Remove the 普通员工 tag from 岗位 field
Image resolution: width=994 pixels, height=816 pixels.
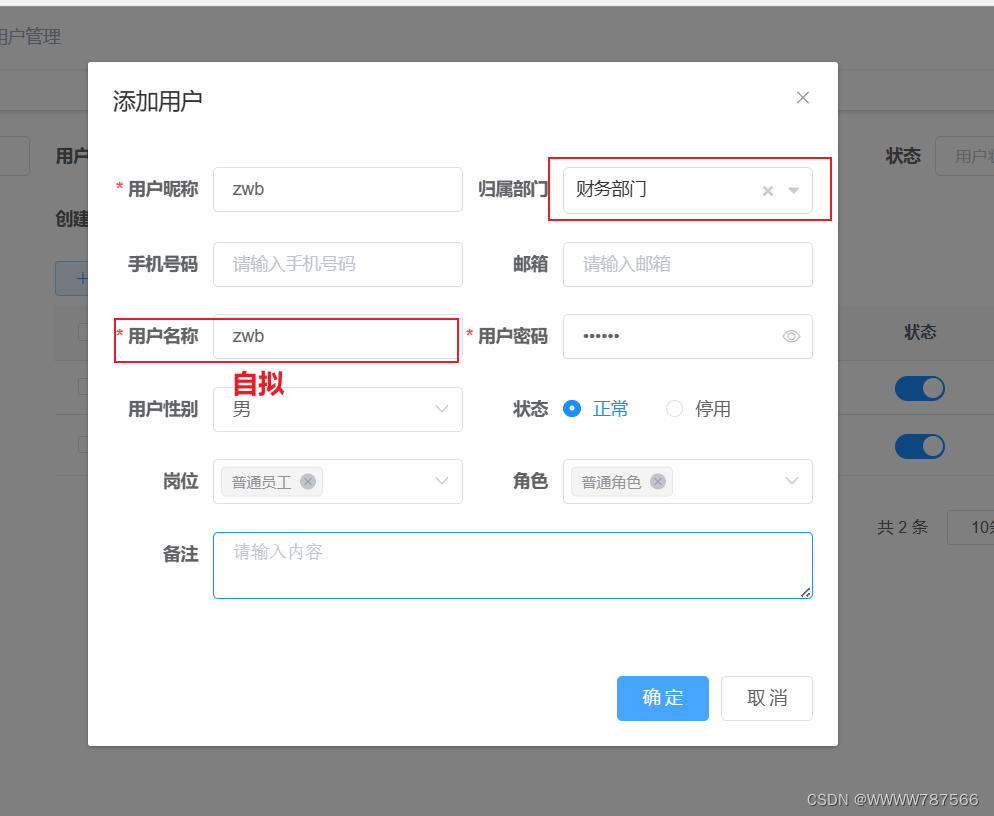click(x=308, y=481)
